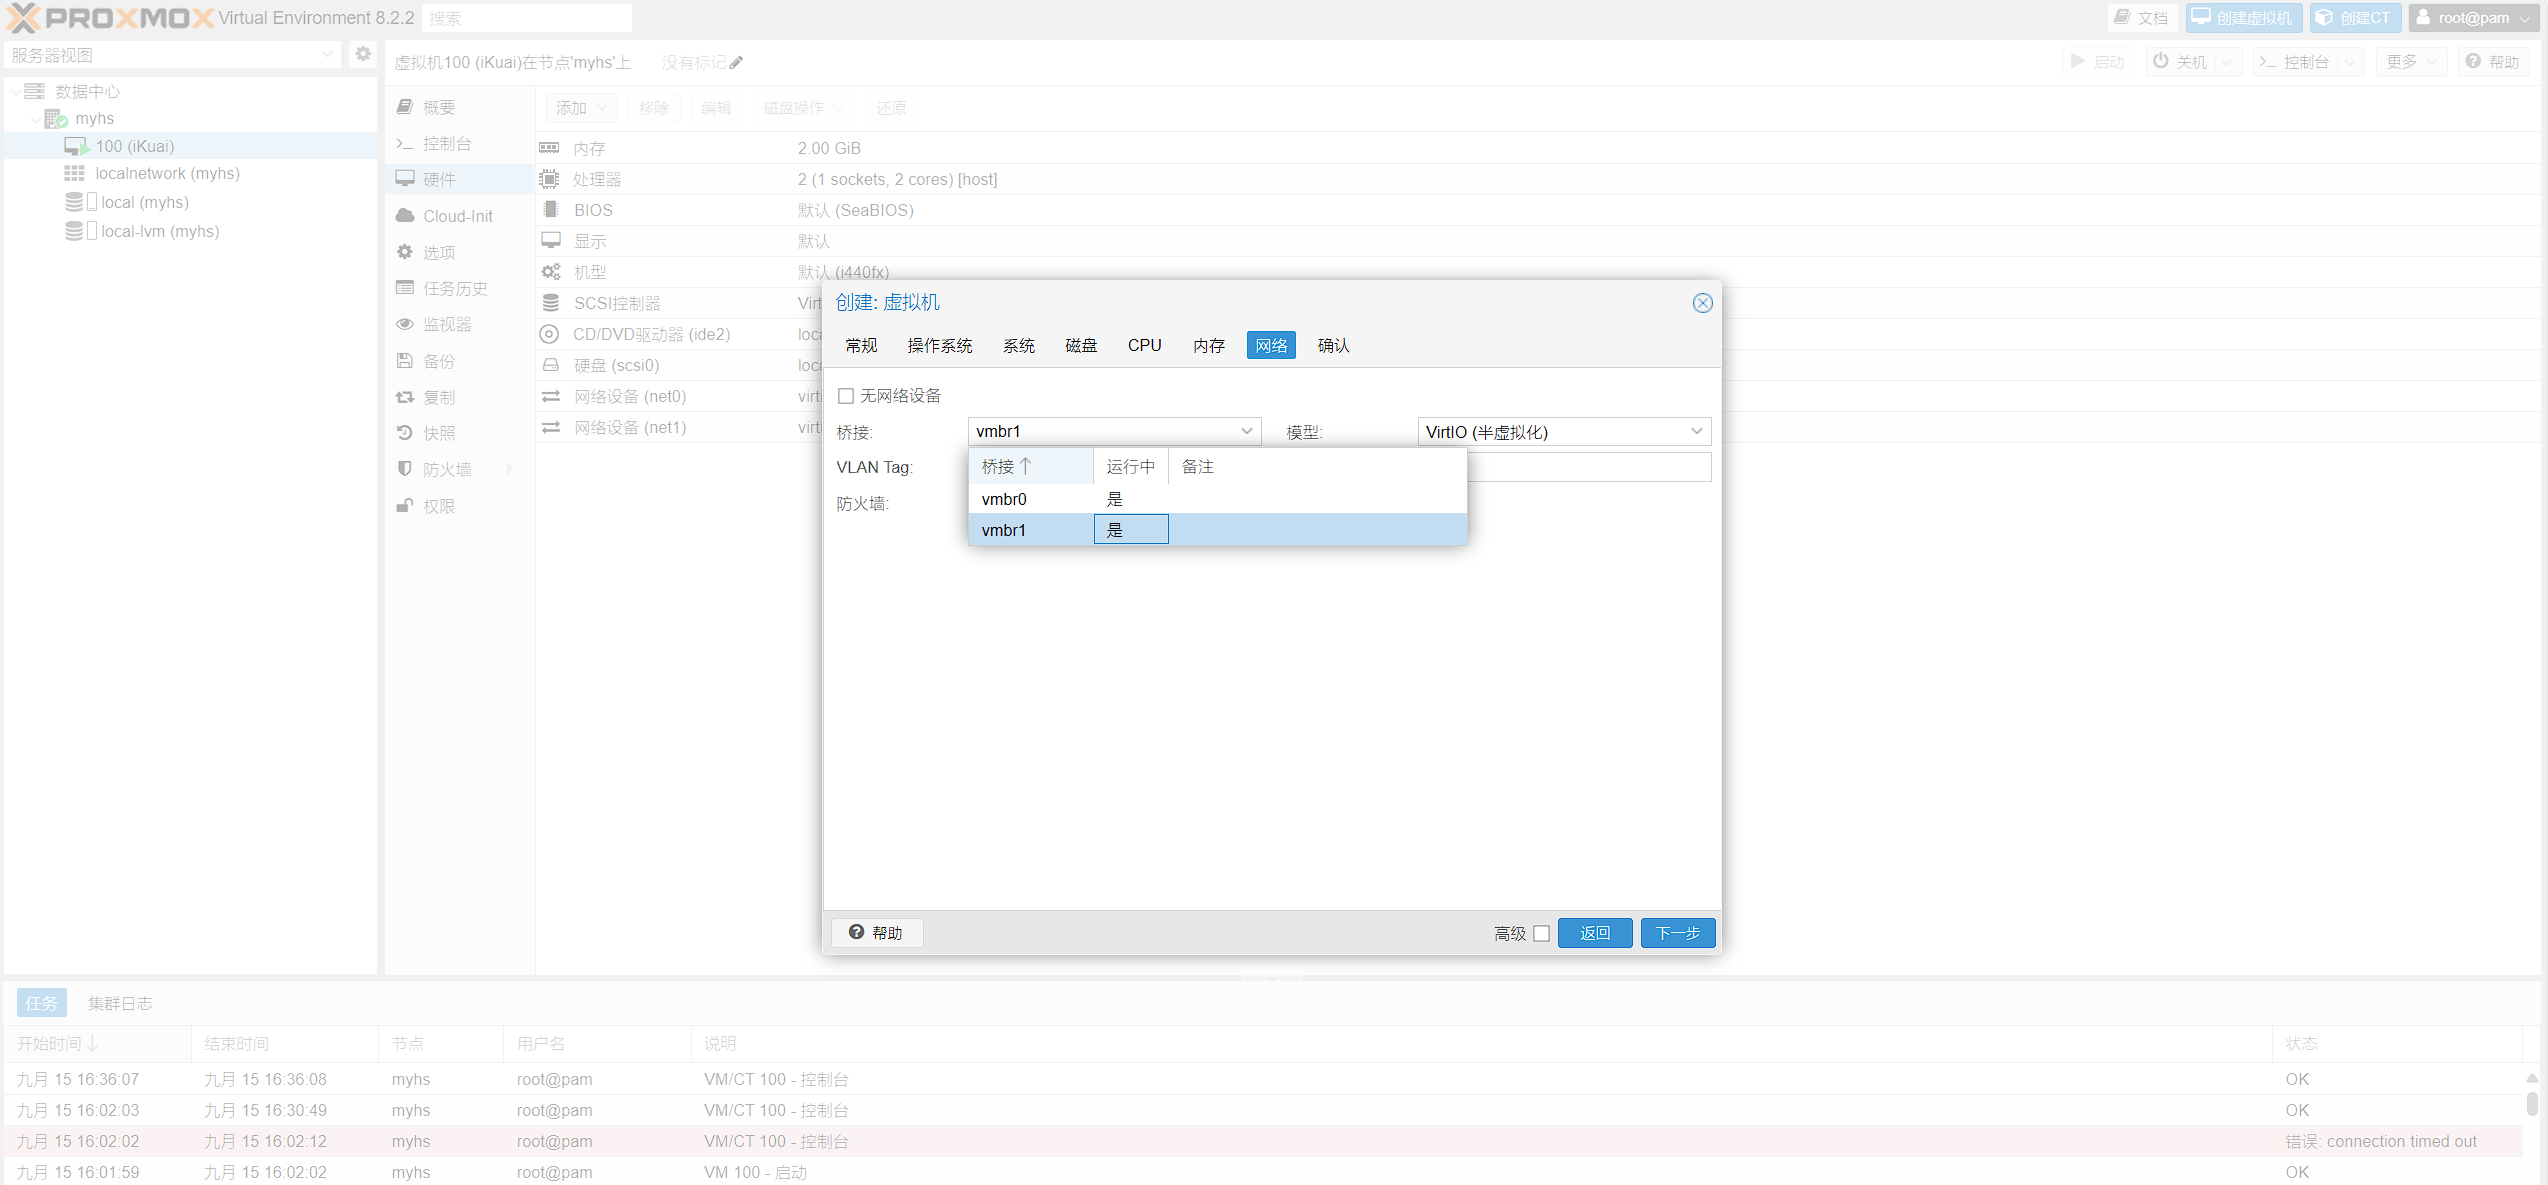The width and height of the screenshot is (2548, 1185).
Task: Click the VM 100 (iKuai) monitor icon
Action: (x=77, y=146)
